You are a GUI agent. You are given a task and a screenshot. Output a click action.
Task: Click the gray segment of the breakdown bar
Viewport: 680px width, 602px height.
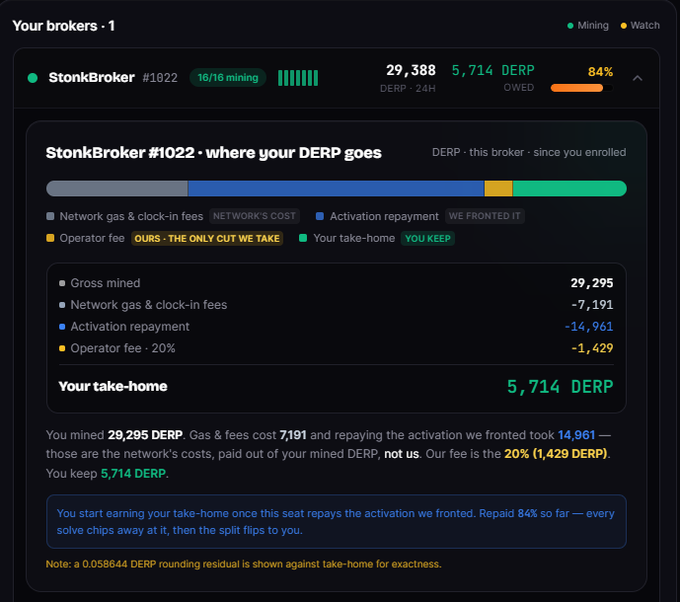click(117, 189)
